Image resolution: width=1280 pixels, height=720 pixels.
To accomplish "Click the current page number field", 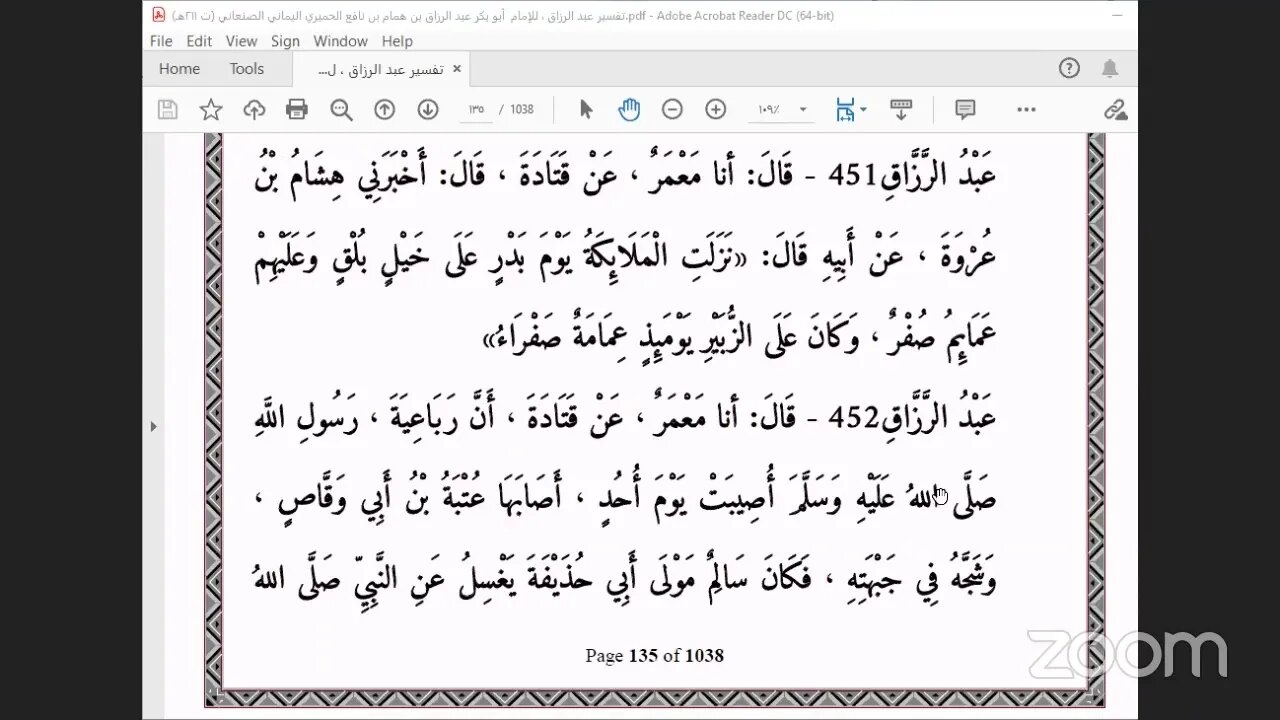I will point(475,110).
